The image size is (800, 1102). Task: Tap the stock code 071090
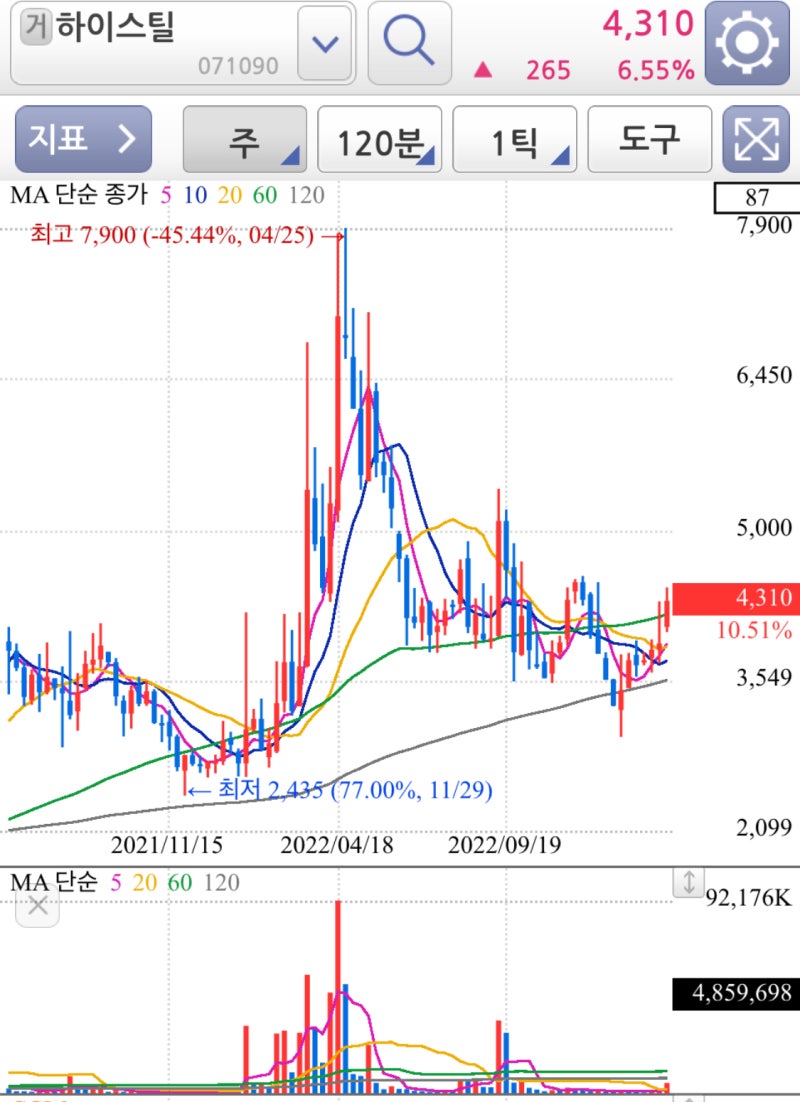238,66
